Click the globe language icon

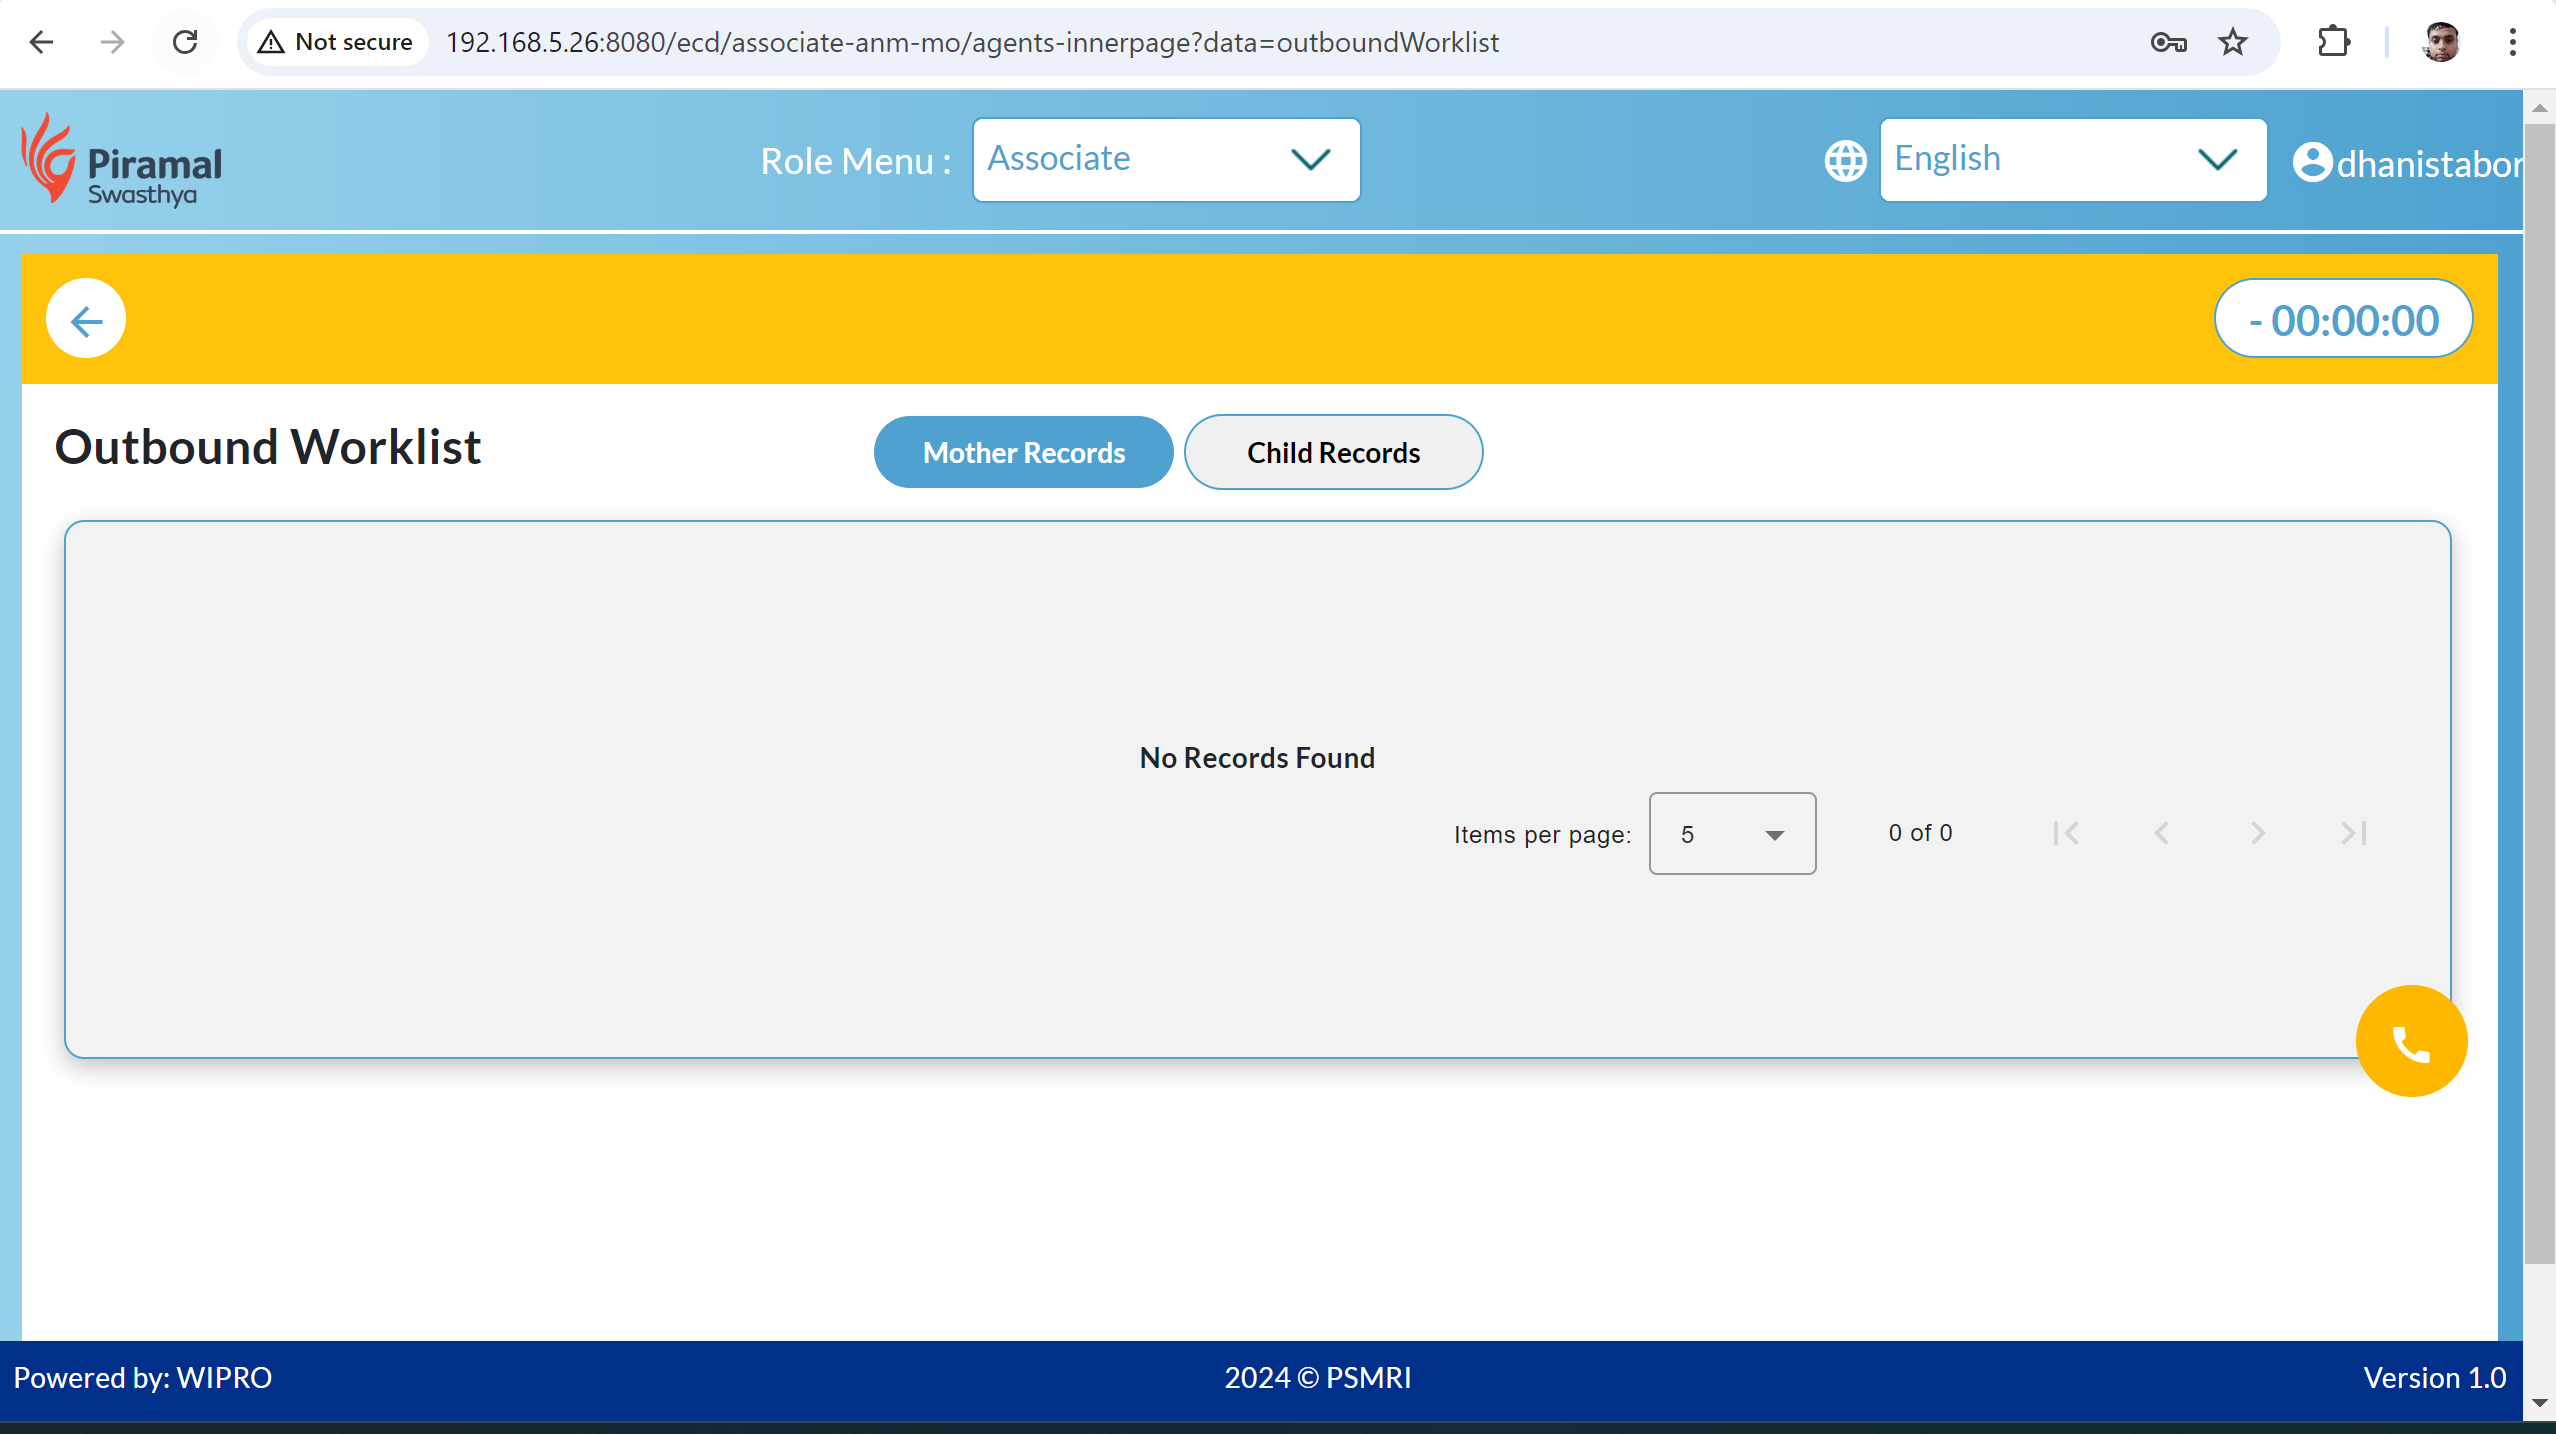click(x=1845, y=161)
